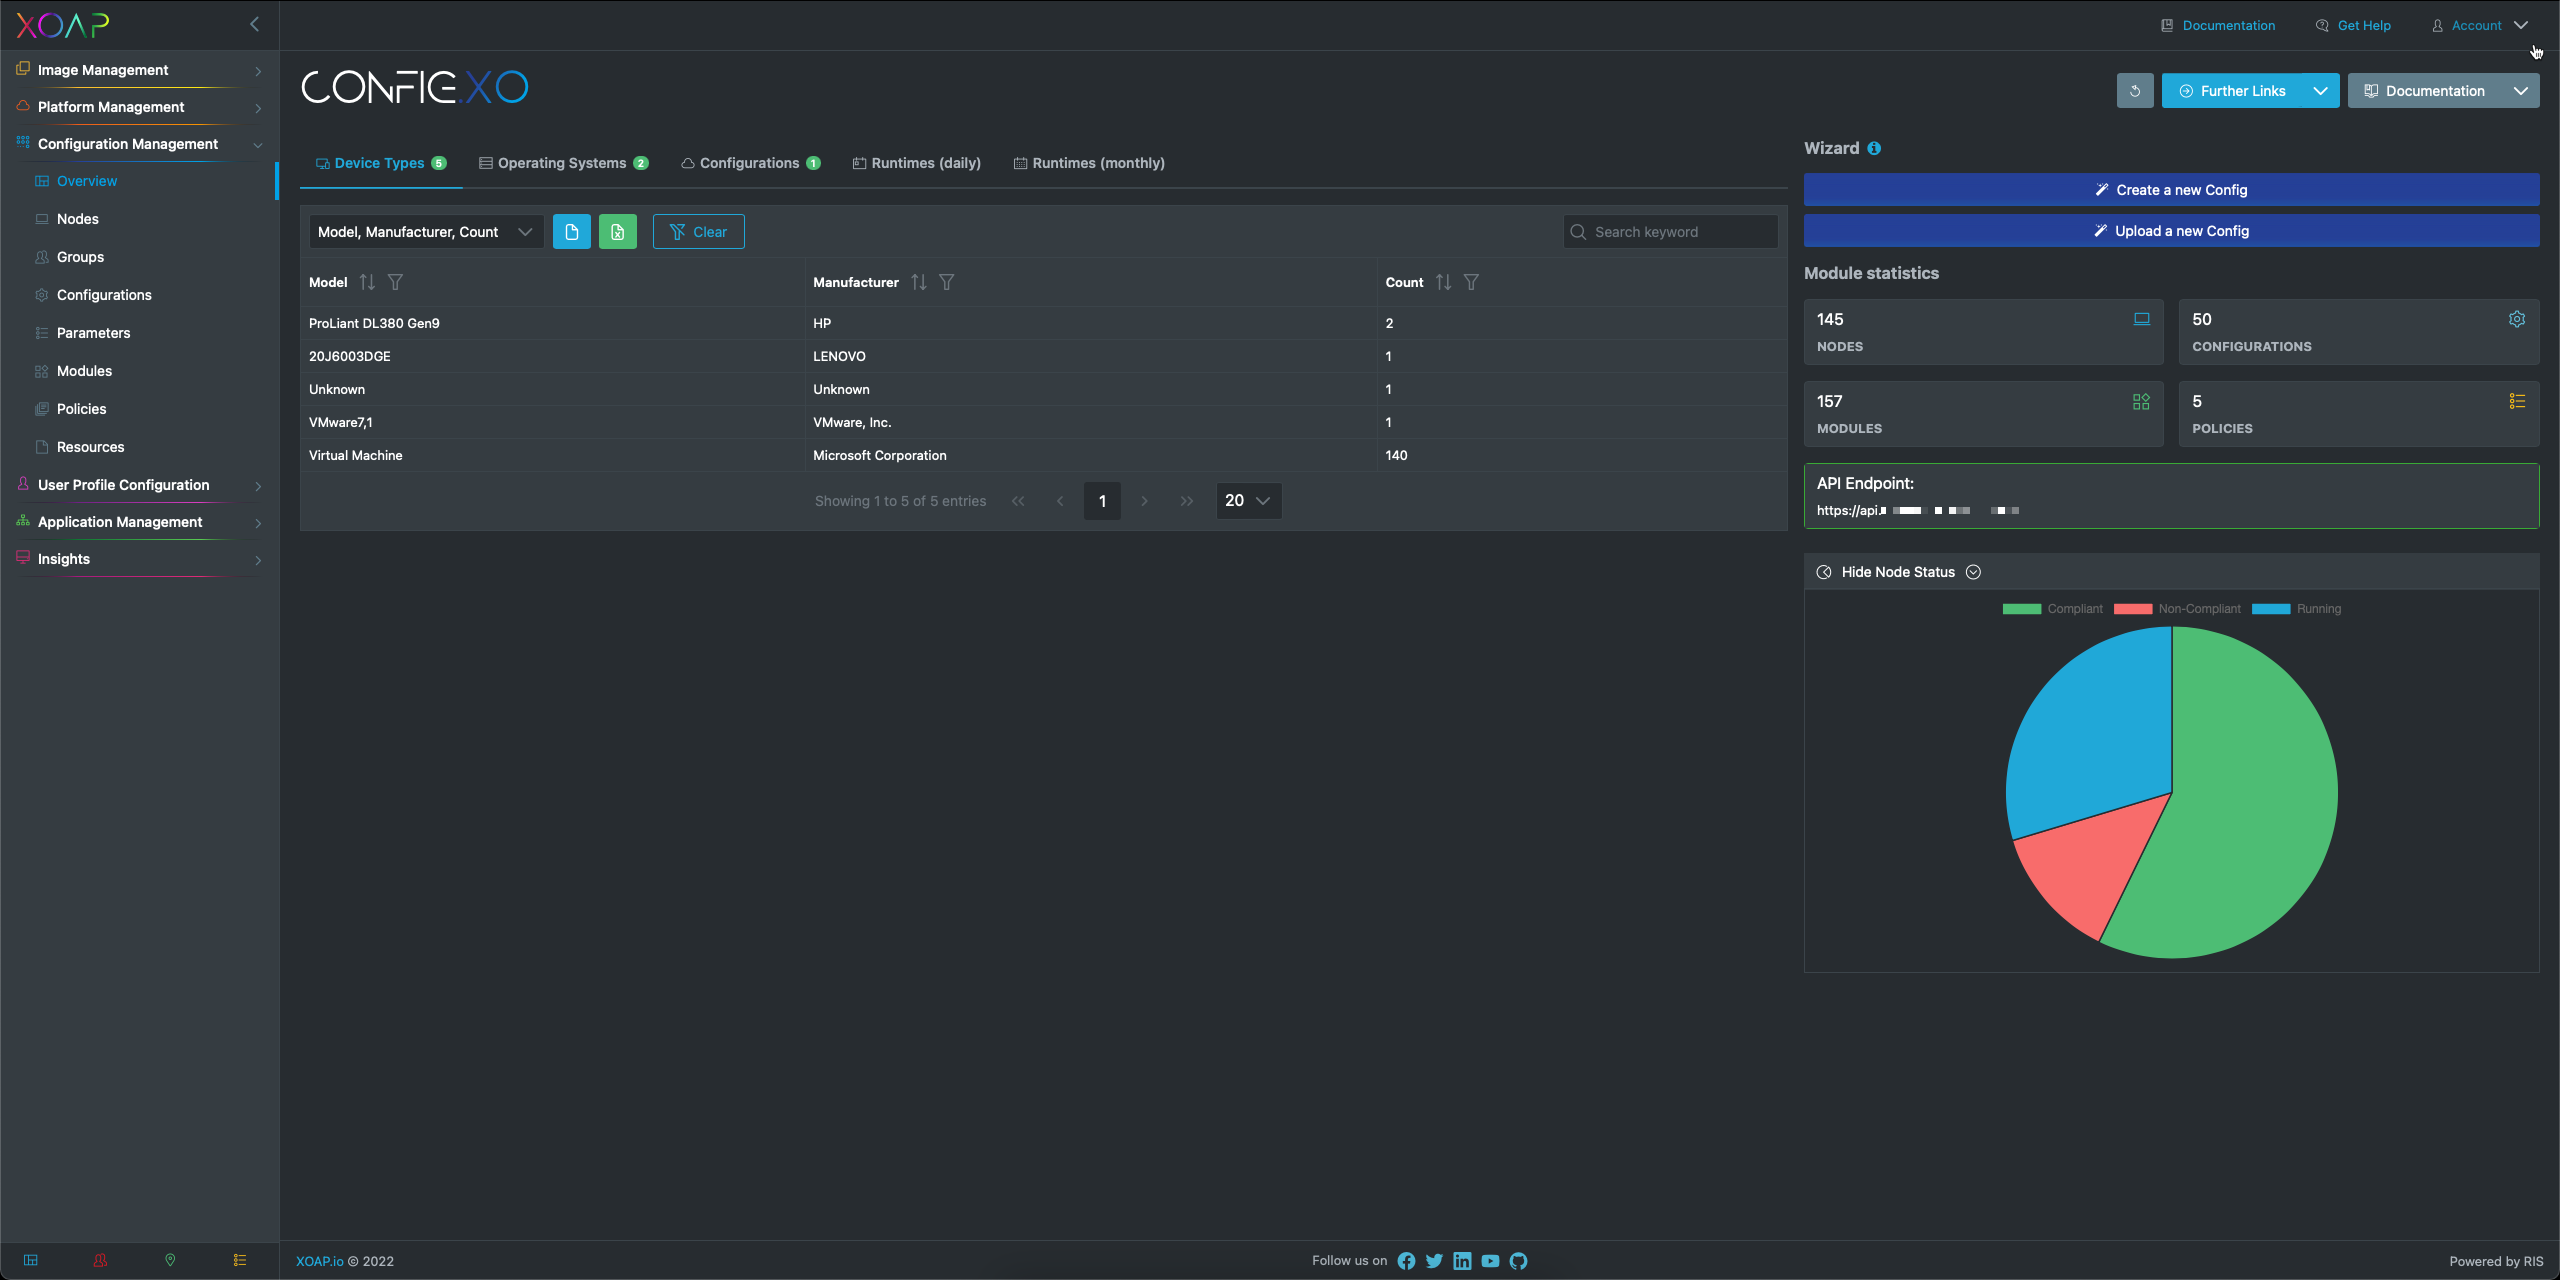Expand Image Management menu
This screenshot has height=1280, width=2560.
(x=139, y=70)
